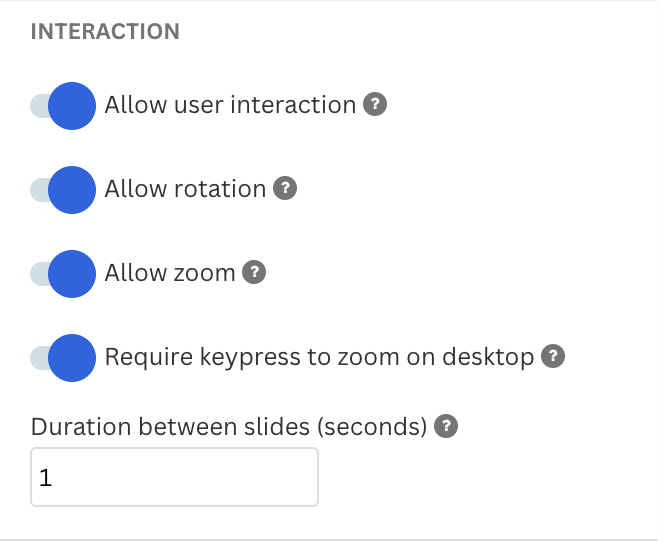
Task: Turn off the Allow user interaction switch
Action: pyautogui.click(x=70, y=105)
